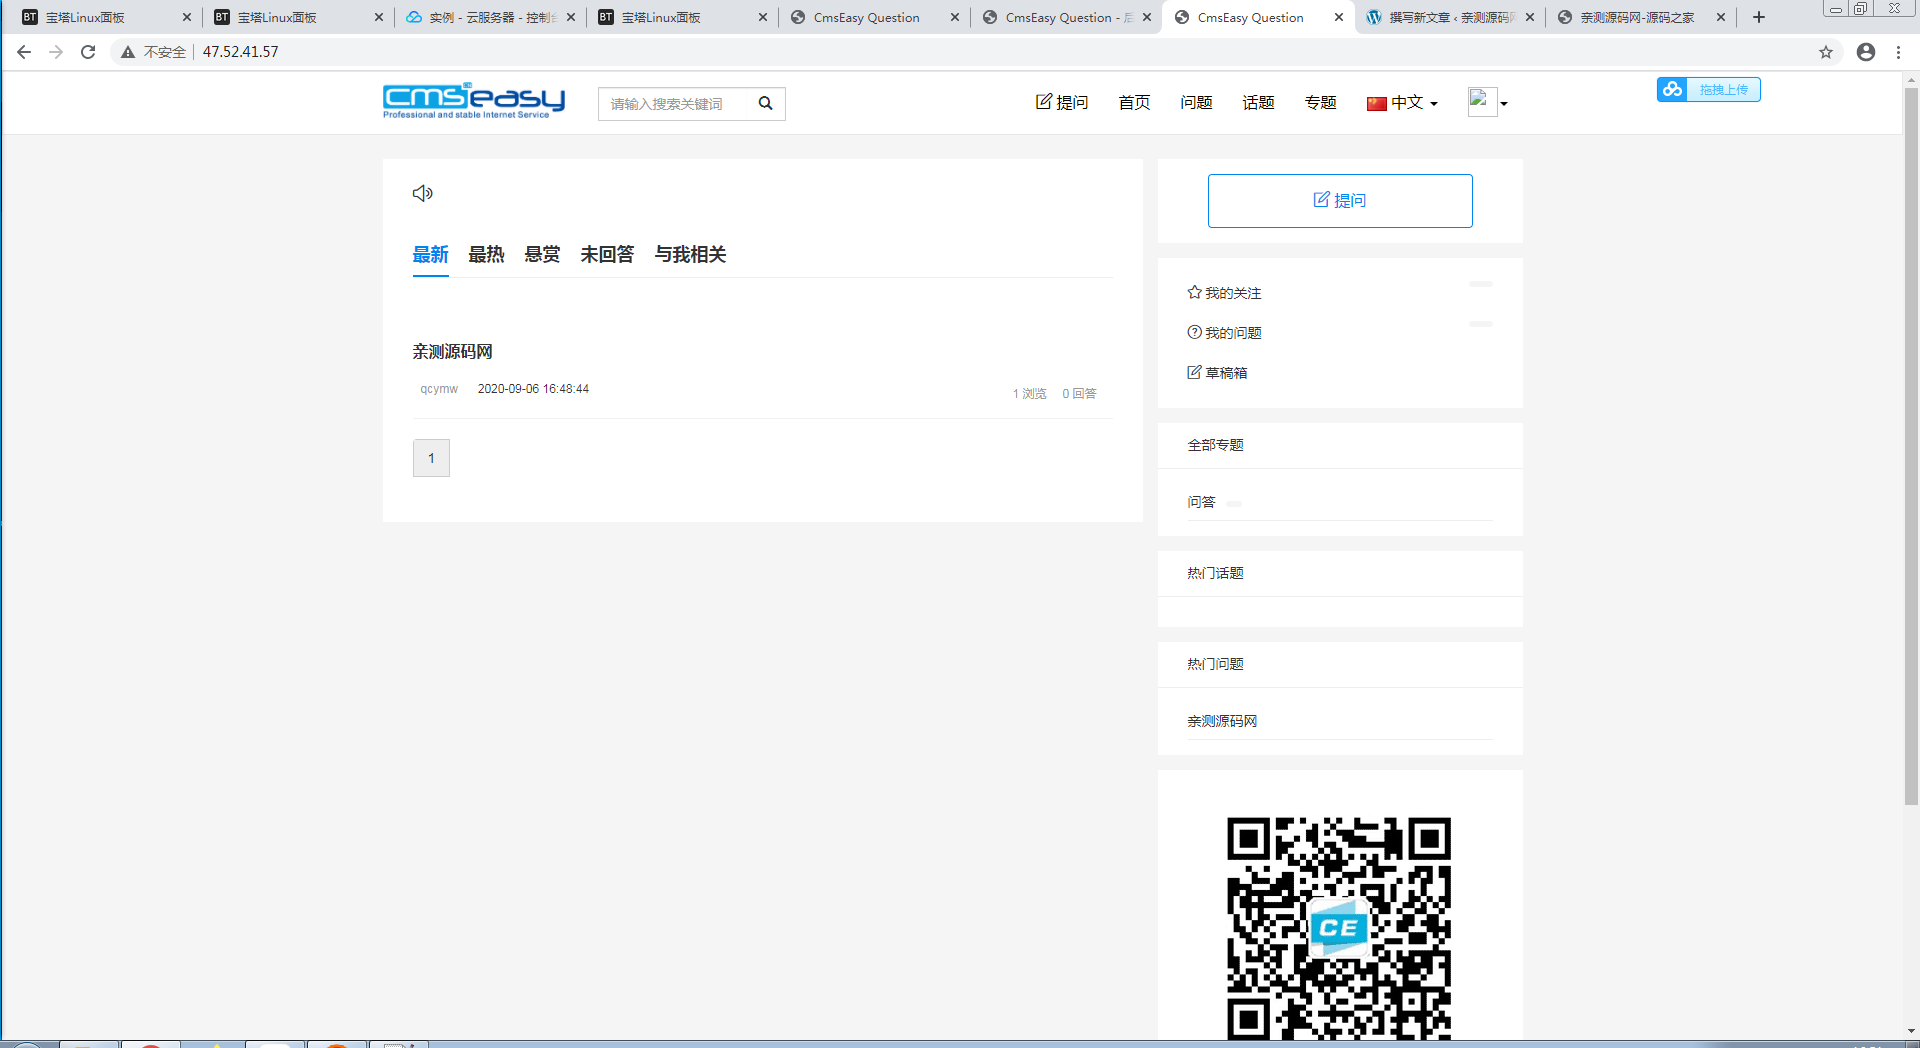The image size is (1920, 1048).
Task: Switch to the 实例 - 云服务器 tab
Action: [x=488, y=17]
